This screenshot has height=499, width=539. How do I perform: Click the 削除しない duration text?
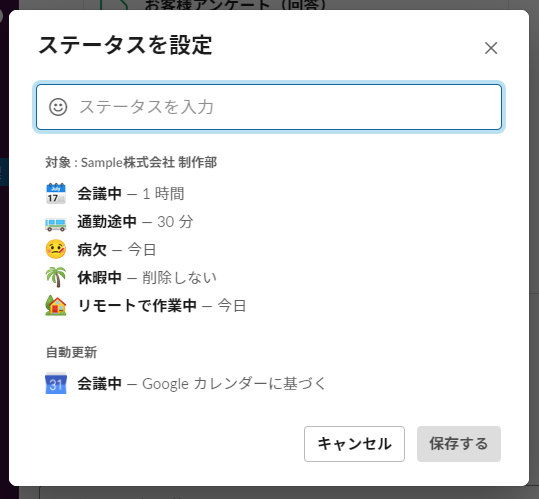point(179,278)
